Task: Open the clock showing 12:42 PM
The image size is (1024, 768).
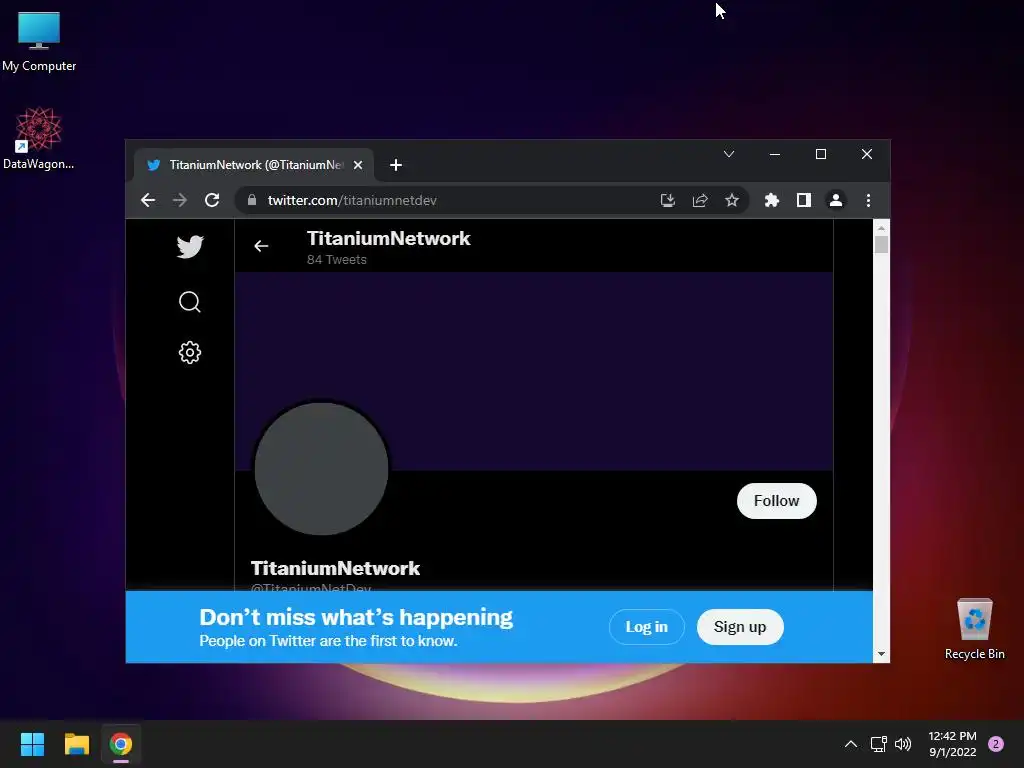Action: 952,744
